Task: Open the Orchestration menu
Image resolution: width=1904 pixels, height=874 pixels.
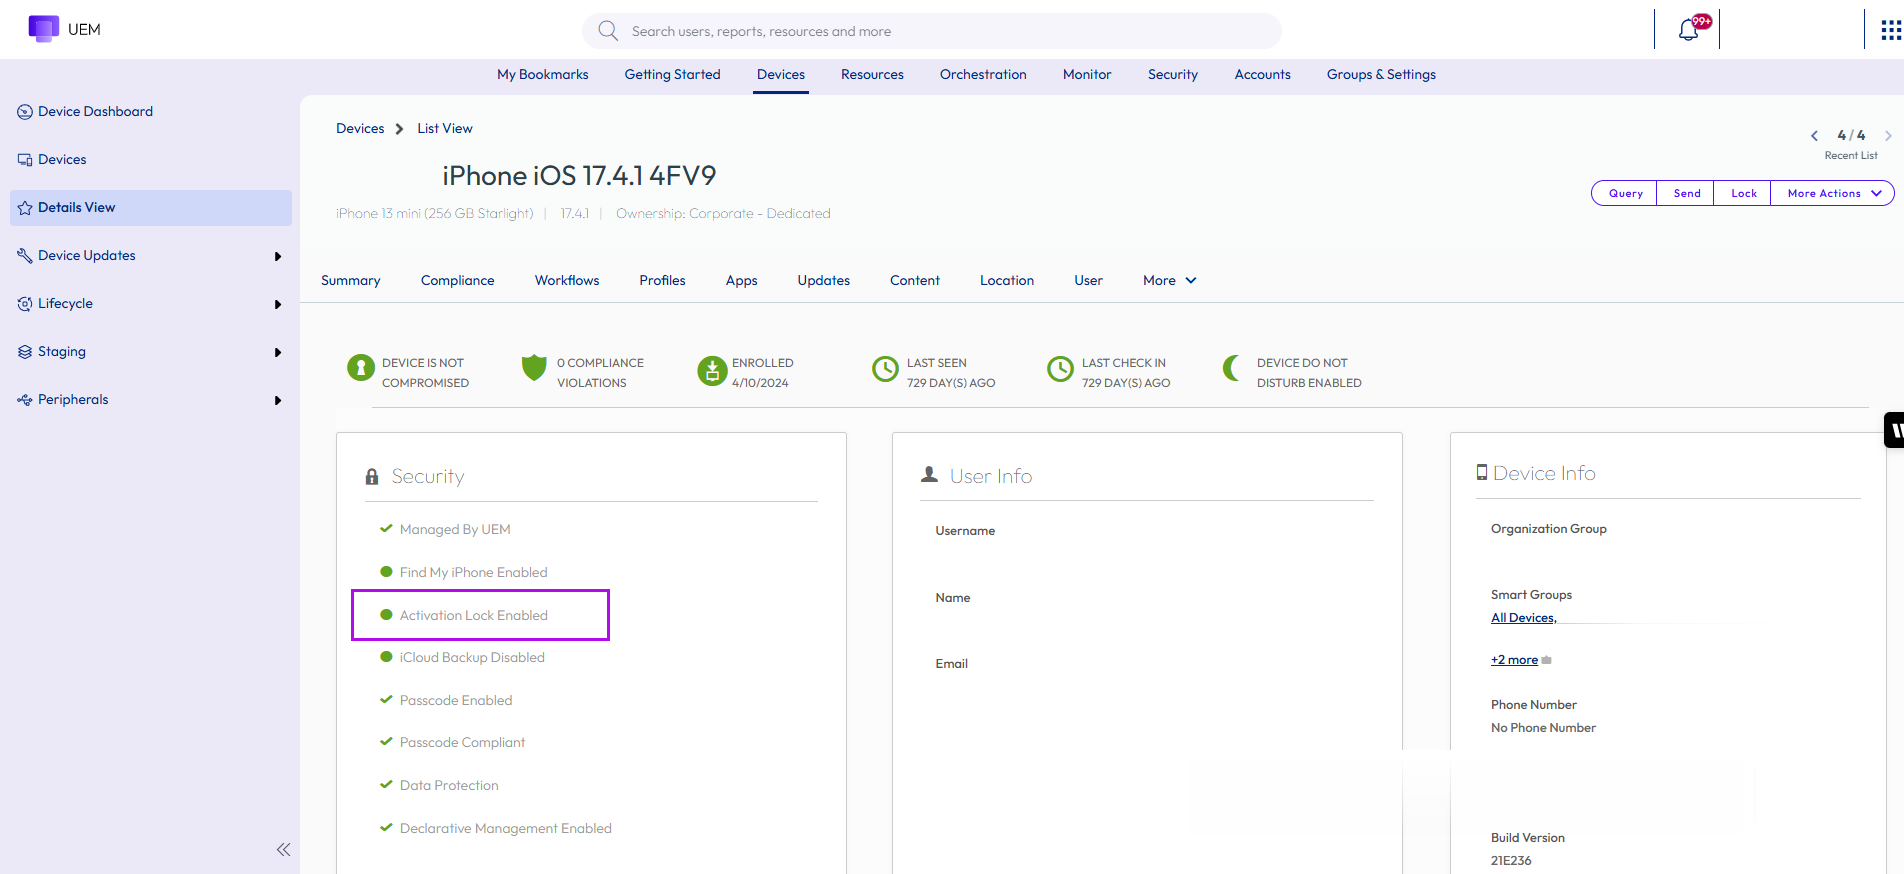Action: coord(983,75)
